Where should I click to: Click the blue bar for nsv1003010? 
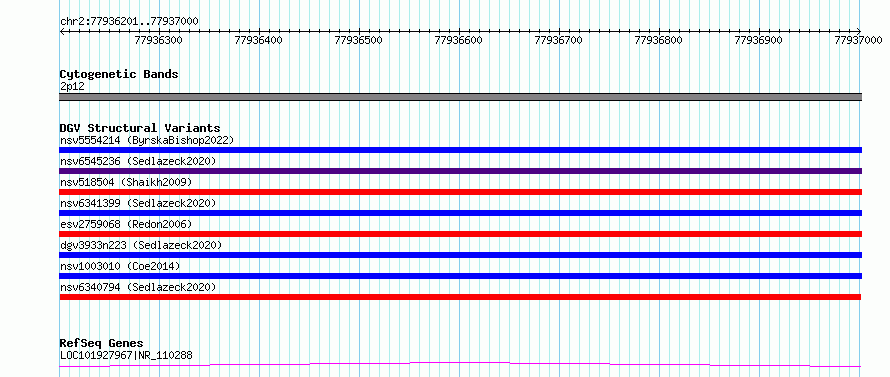(460, 276)
